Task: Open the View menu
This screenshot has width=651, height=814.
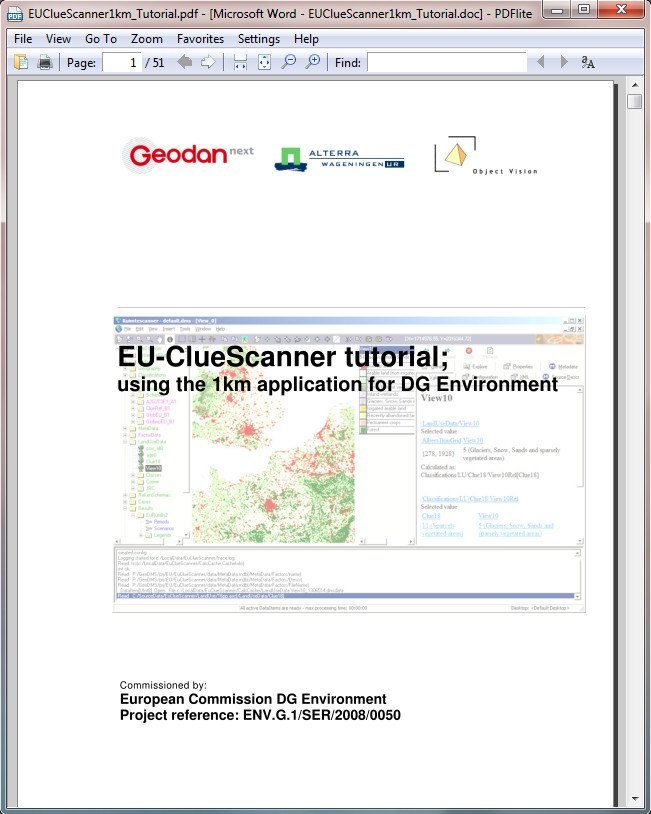Action: [x=58, y=39]
